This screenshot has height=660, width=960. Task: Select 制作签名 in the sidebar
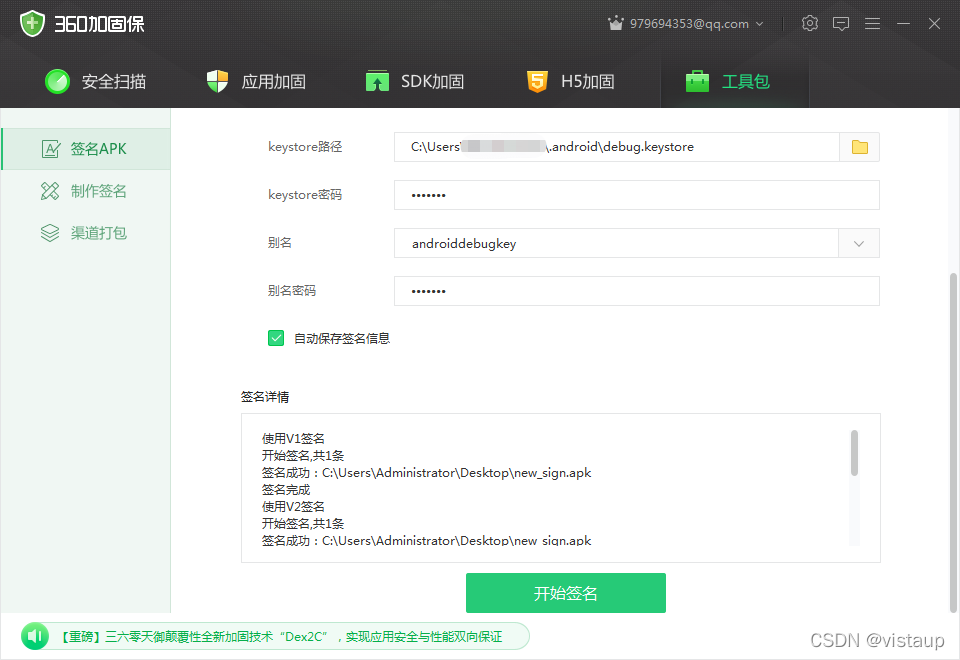[x=86, y=191]
